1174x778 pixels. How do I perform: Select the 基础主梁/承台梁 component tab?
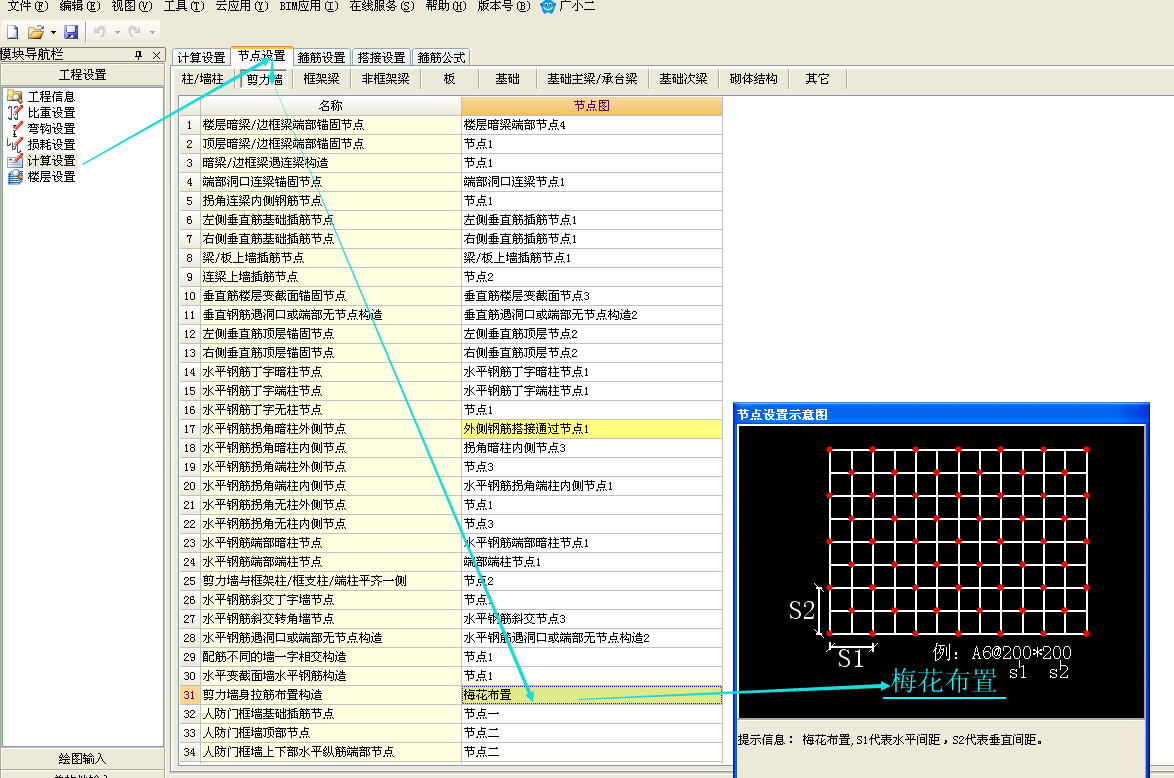point(592,79)
